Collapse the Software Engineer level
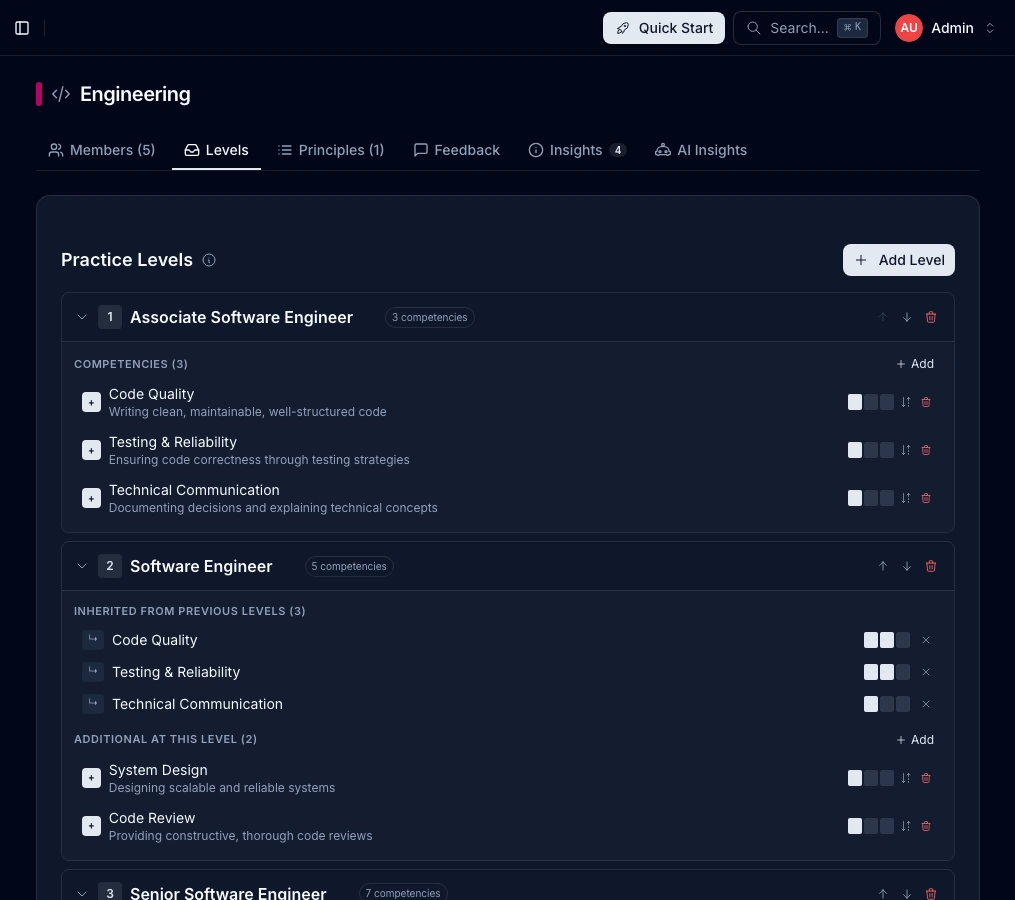Image resolution: width=1015 pixels, height=900 pixels. click(x=82, y=567)
